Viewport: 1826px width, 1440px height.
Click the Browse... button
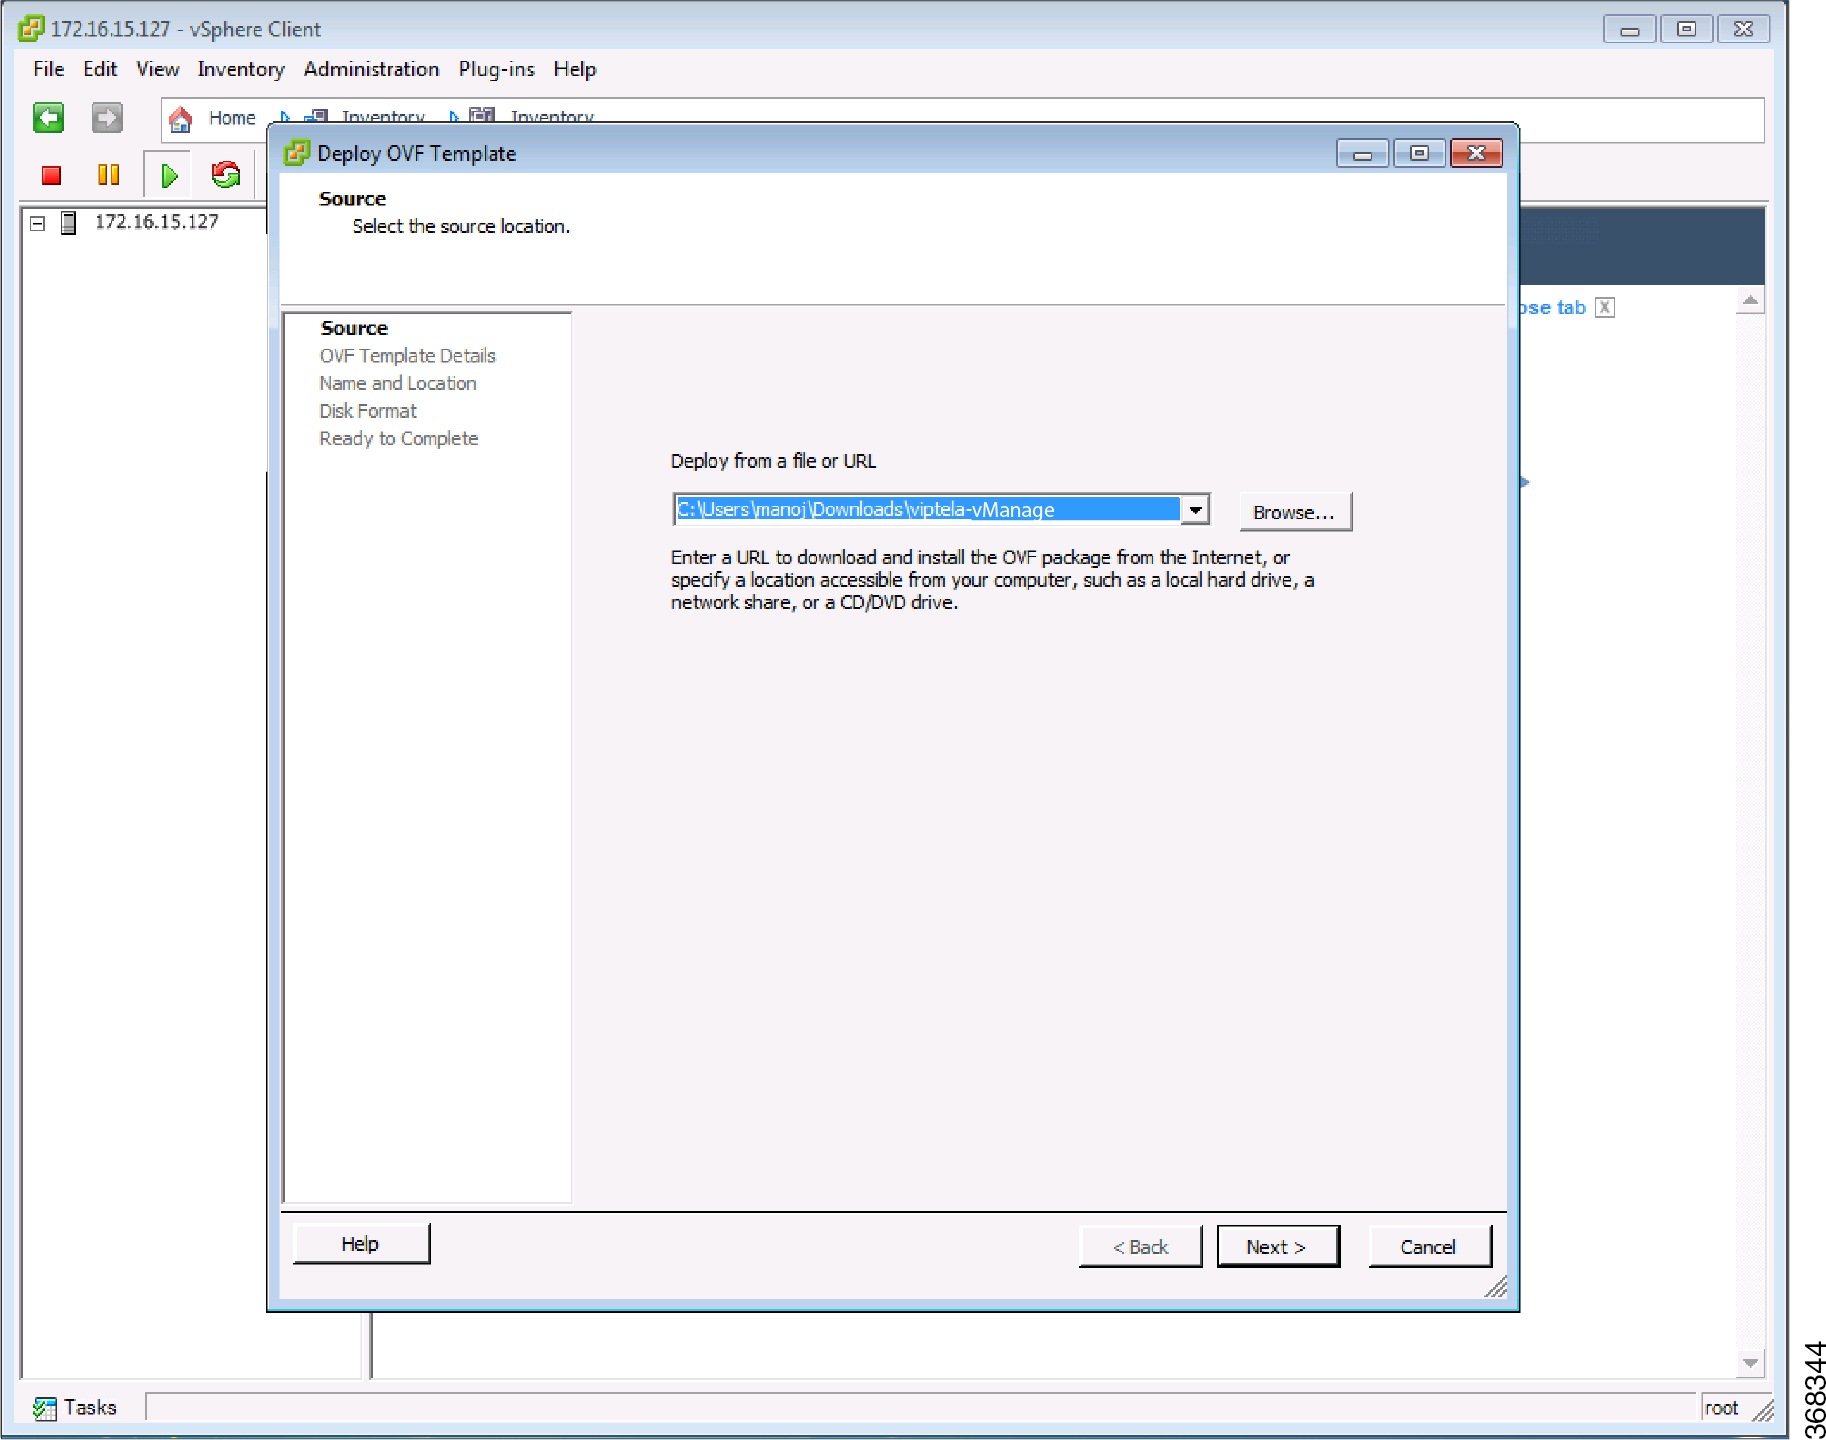coord(1295,512)
